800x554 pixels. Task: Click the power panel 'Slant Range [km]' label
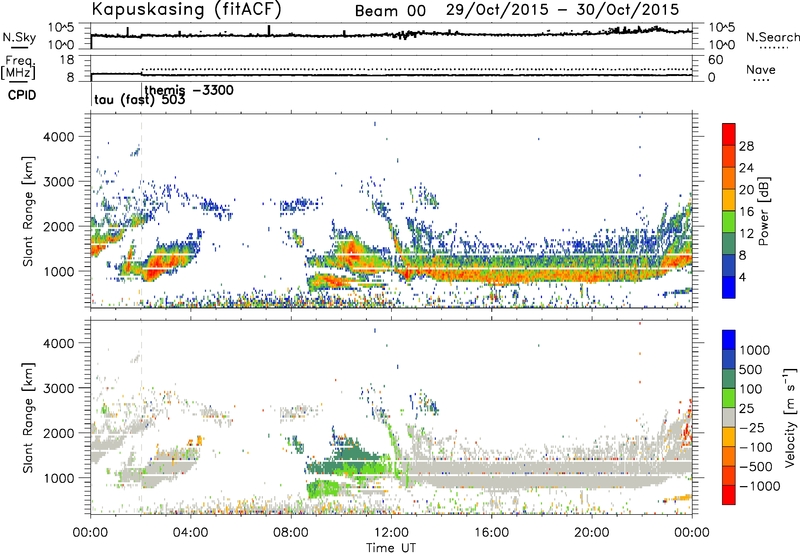[x=28, y=211]
